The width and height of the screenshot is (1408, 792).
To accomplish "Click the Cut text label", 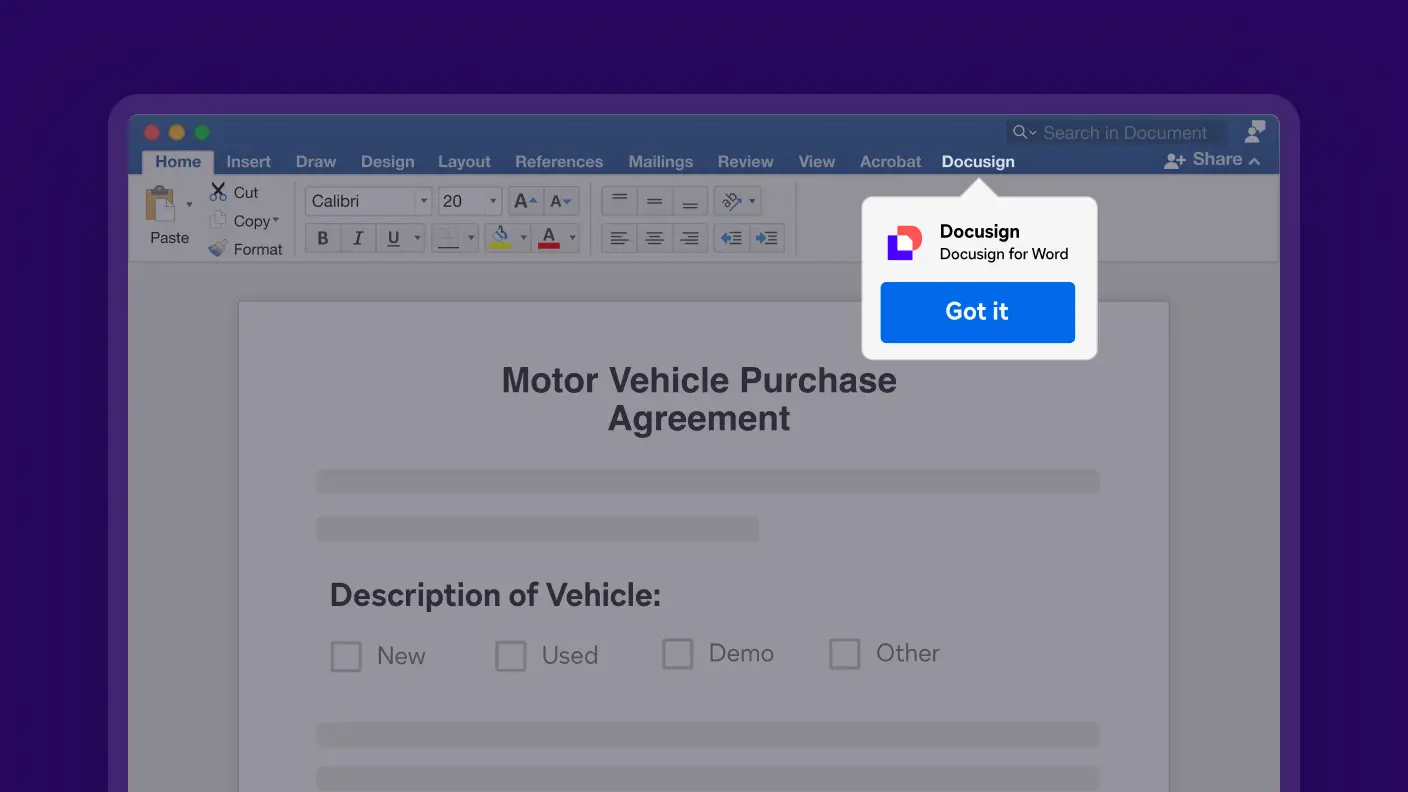I will click(246, 192).
